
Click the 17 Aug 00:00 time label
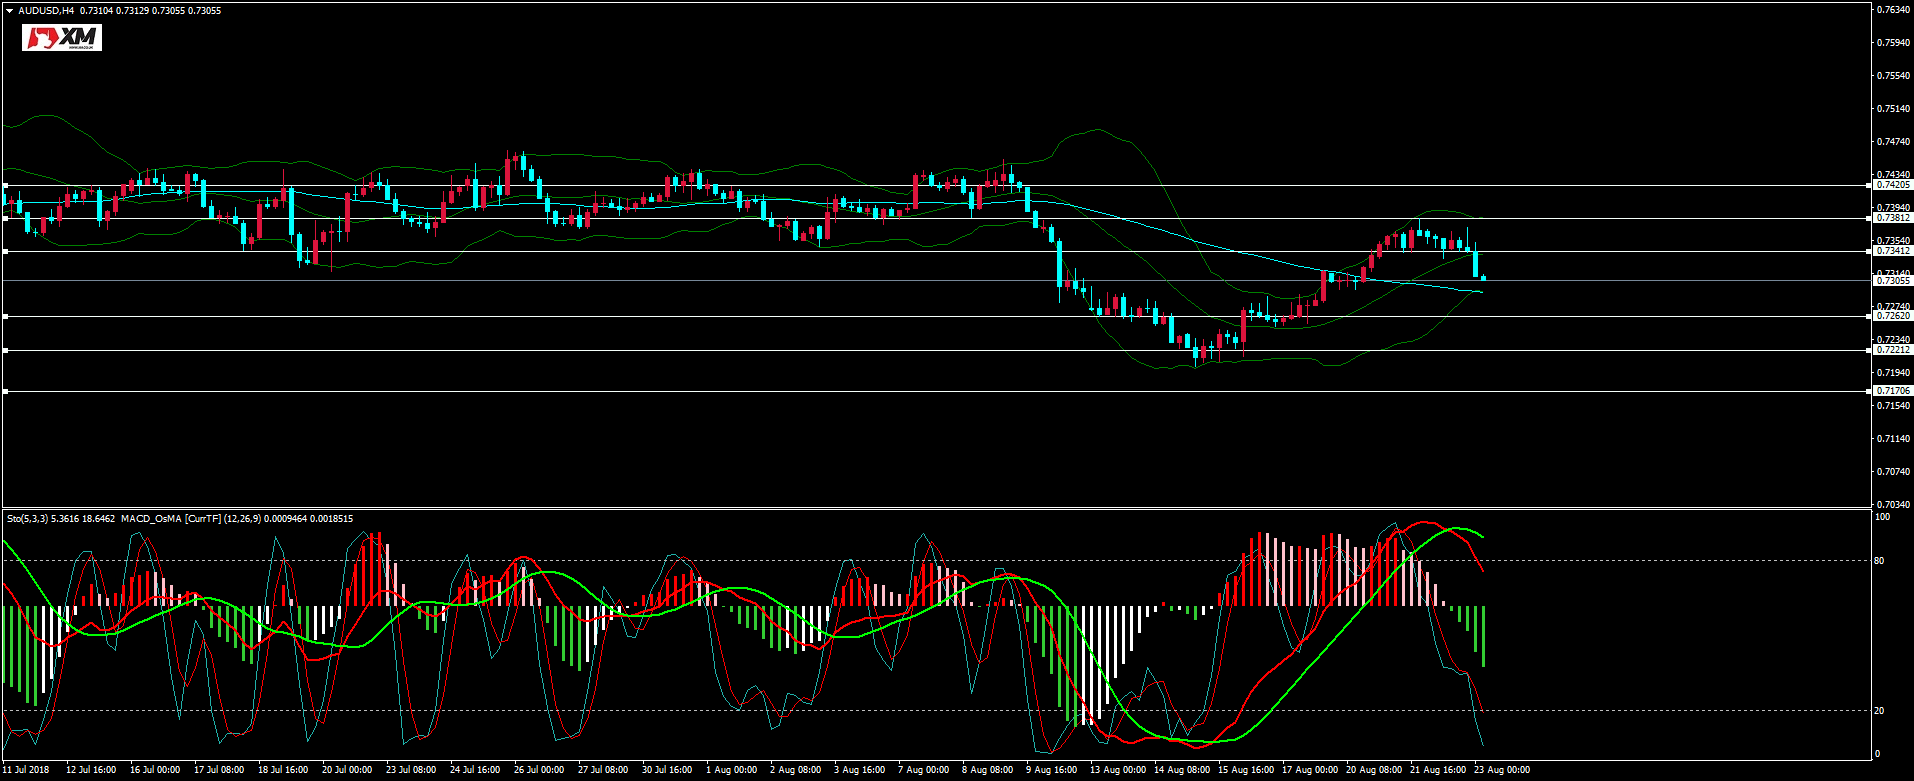click(x=1309, y=770)
